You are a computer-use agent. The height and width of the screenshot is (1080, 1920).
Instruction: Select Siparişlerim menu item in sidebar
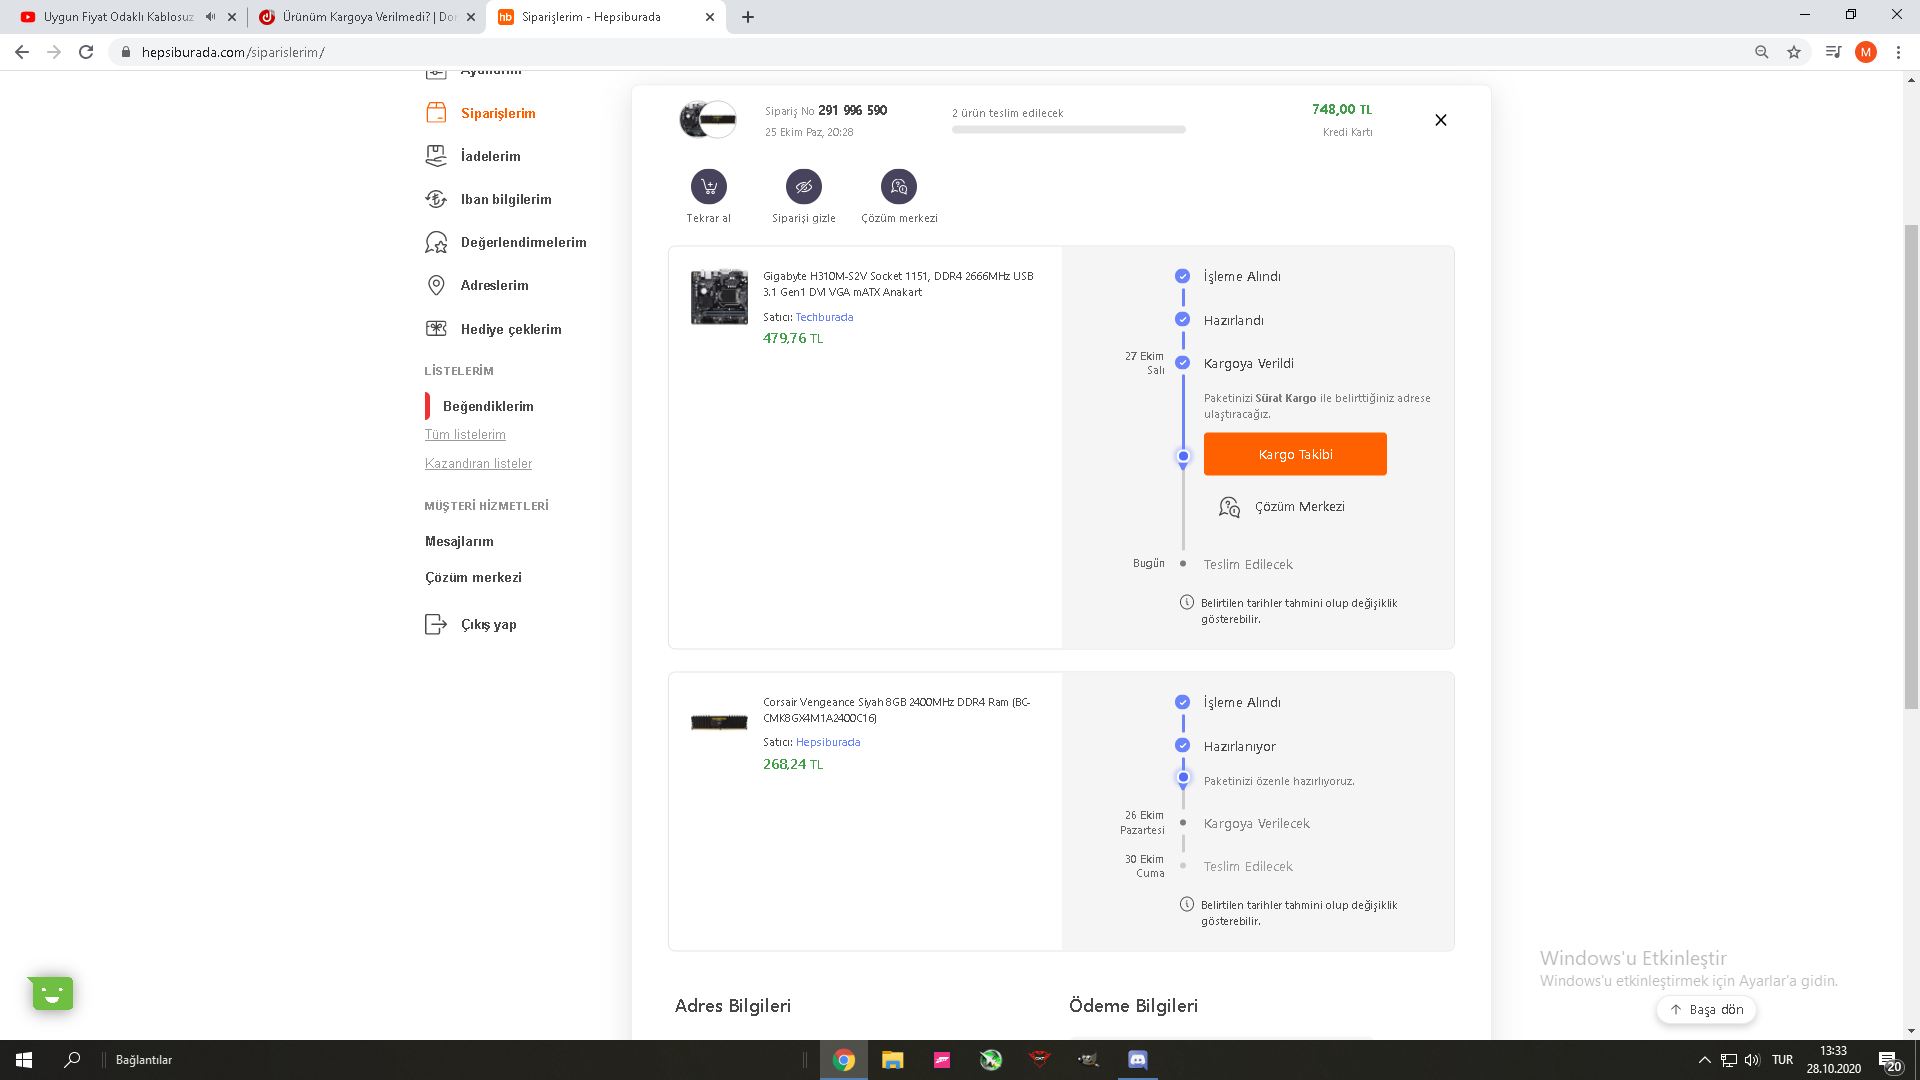pyautogui.click(x=497, y=113)
